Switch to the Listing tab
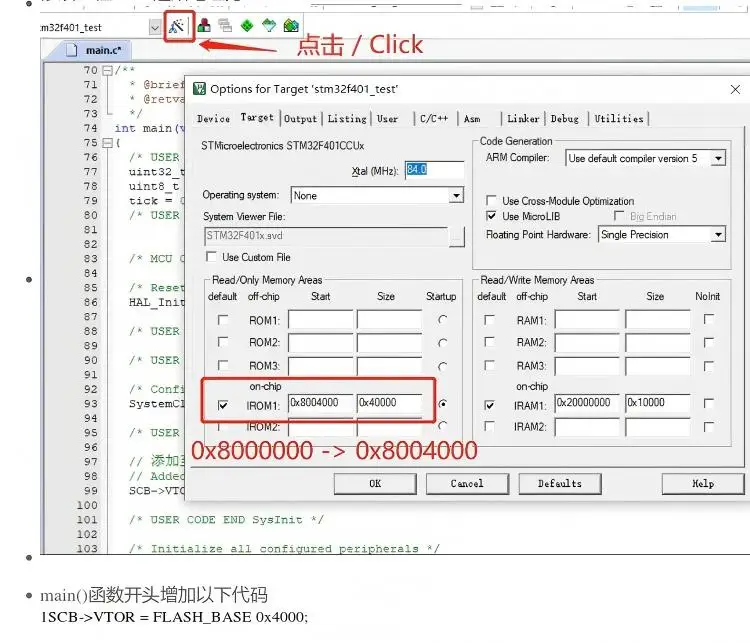Image resolution: width=750 pixels, height=643 pixels. point(347,119)
